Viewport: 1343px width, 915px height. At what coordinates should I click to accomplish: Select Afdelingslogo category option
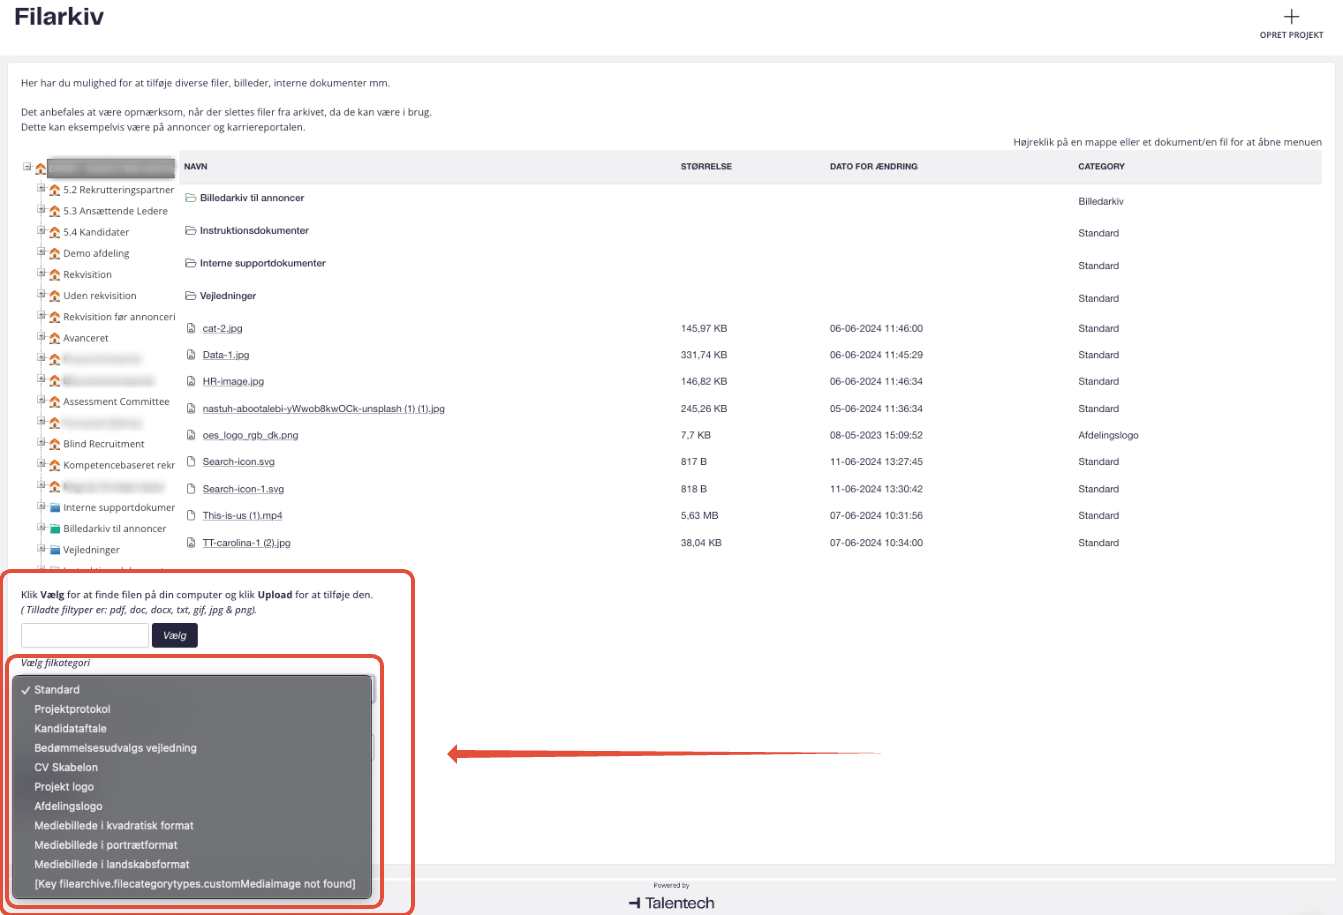192,806
